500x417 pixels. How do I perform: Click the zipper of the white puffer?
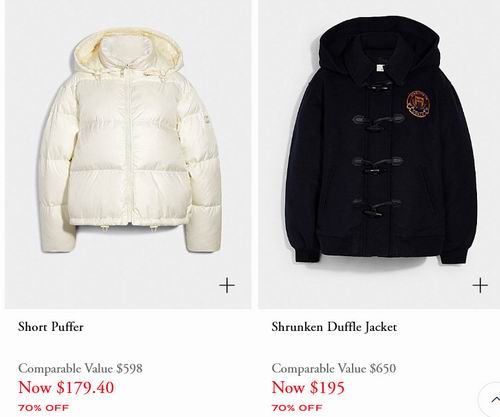(127, 147)
